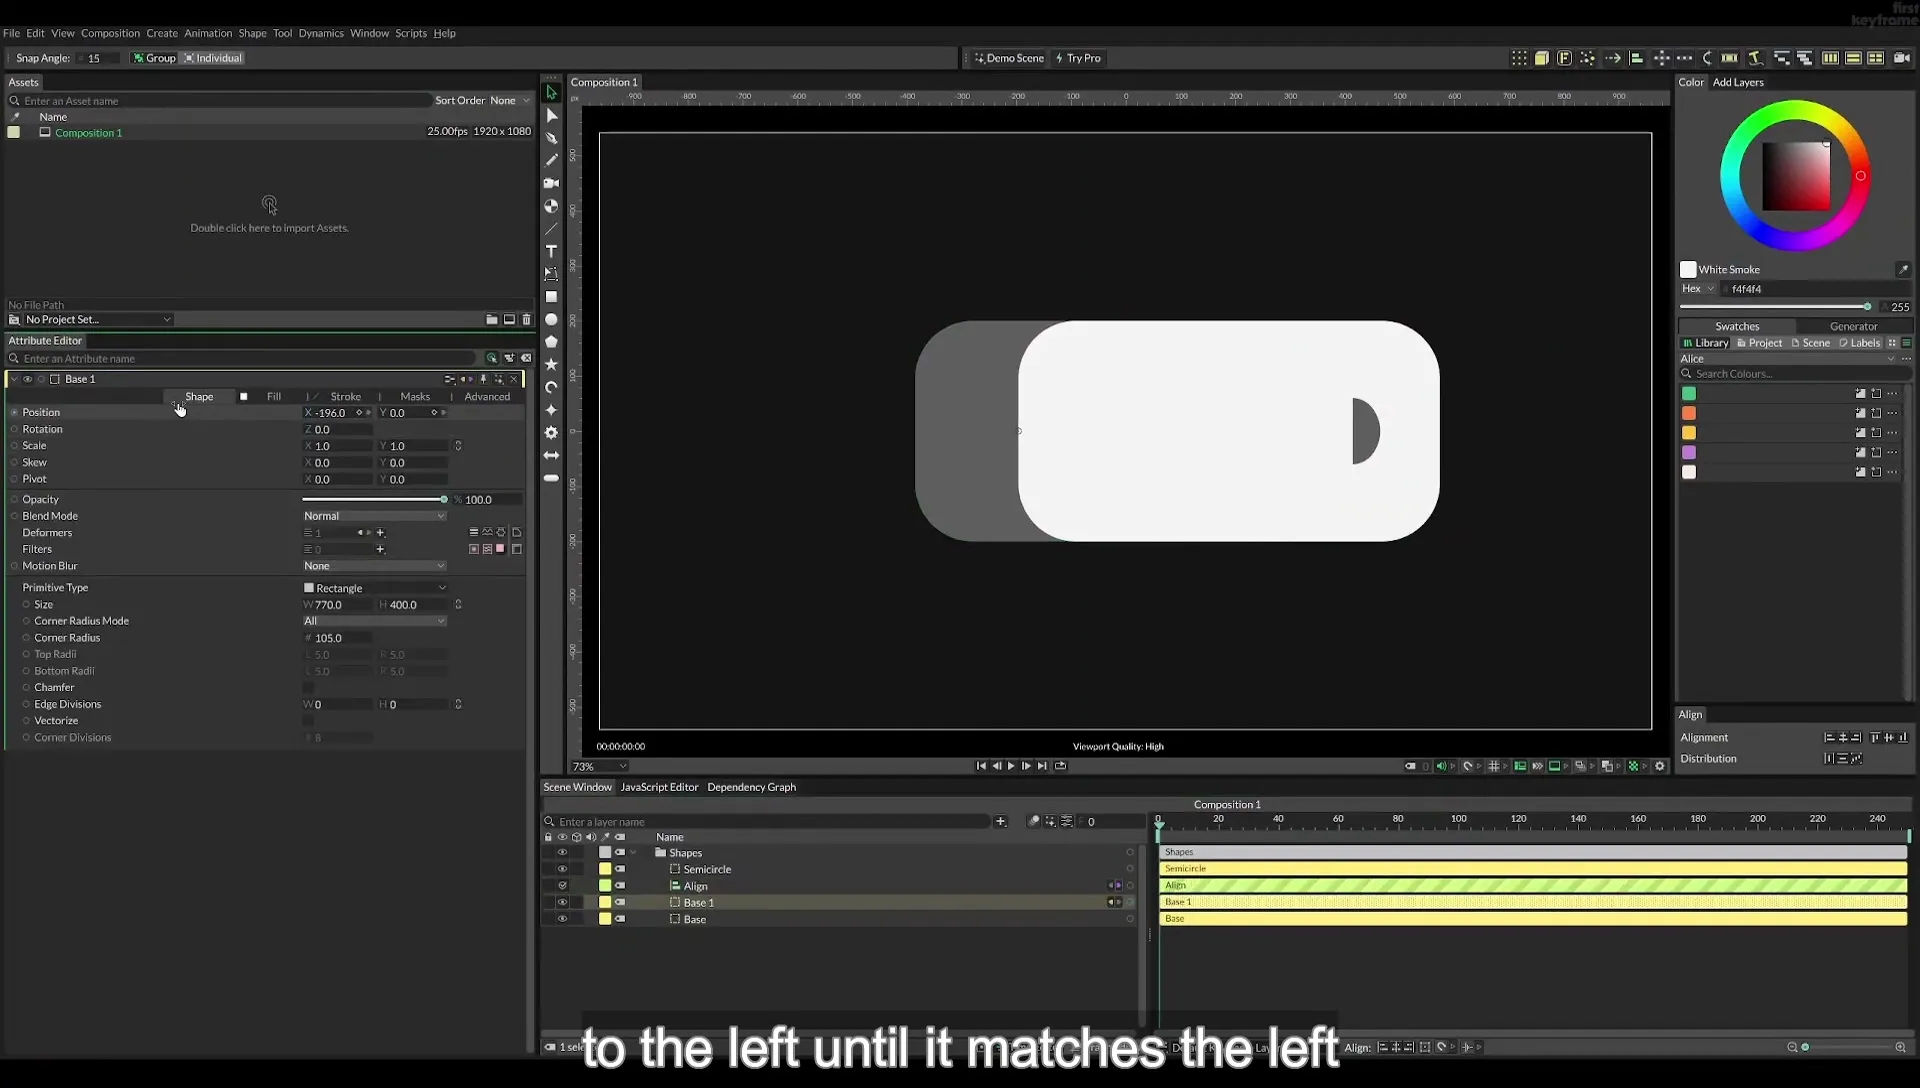This screenshot has width=1920, height=1088.
Task: Click the Play button in viewport controls
Action: coord(1011,766)
